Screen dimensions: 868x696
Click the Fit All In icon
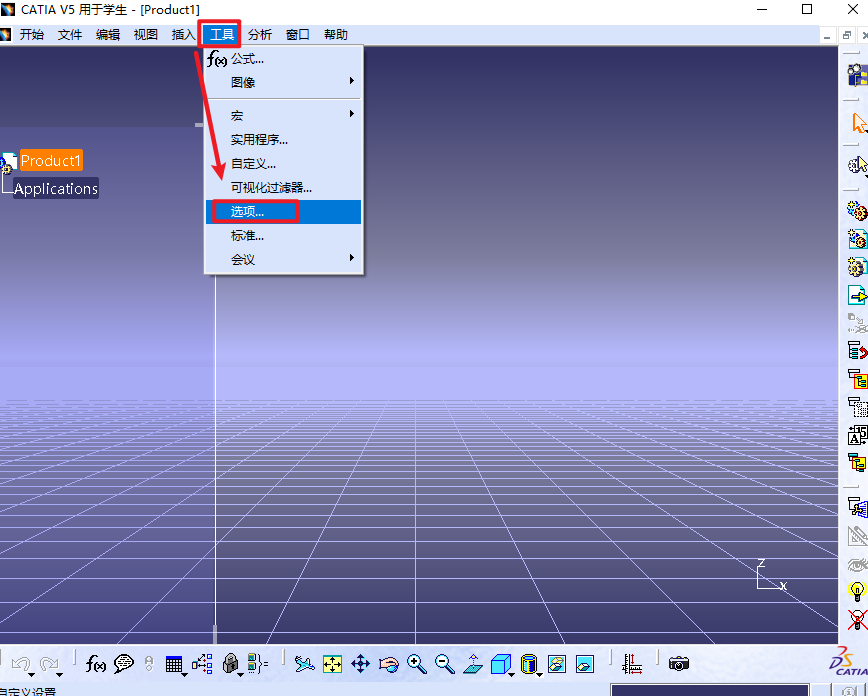332,663
